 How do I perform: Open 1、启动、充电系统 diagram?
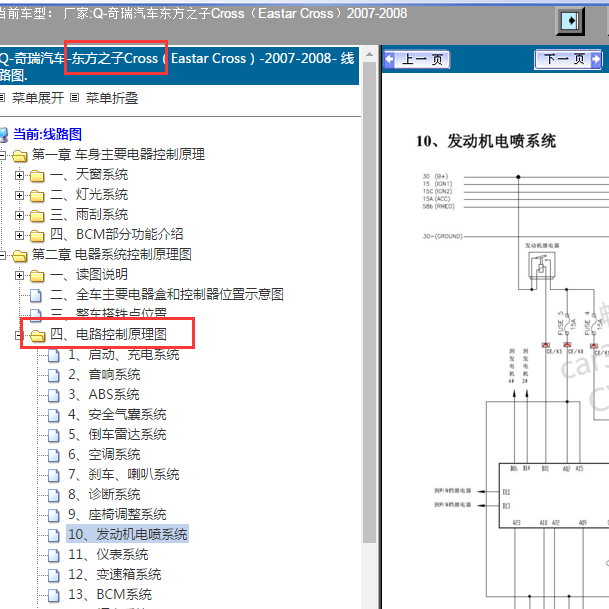[x=124, y=355]
